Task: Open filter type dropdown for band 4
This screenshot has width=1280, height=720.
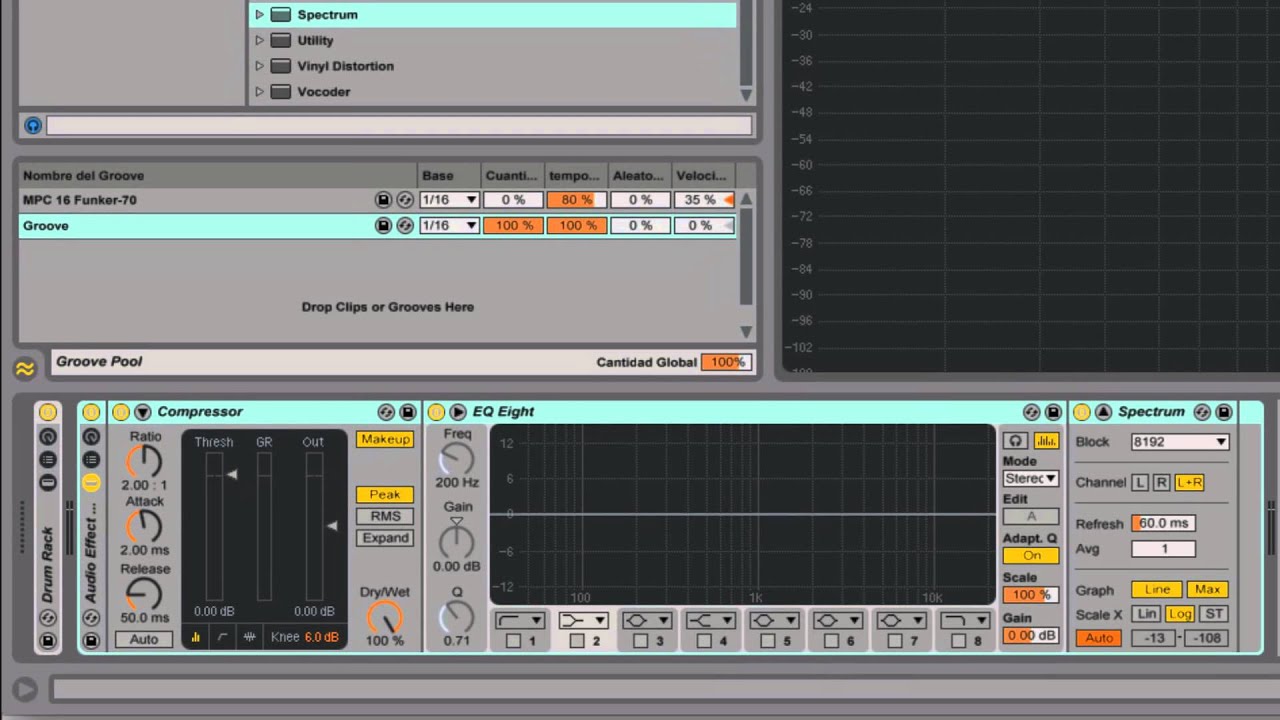Action: pos(711,620)
